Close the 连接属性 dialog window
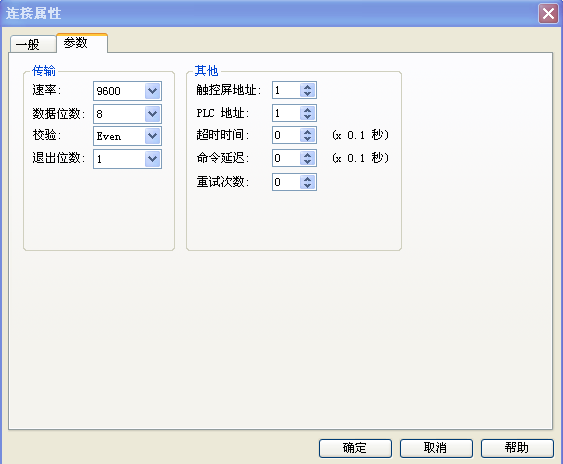The height and width of the screenshot is (464, 563). click(548, 14)
